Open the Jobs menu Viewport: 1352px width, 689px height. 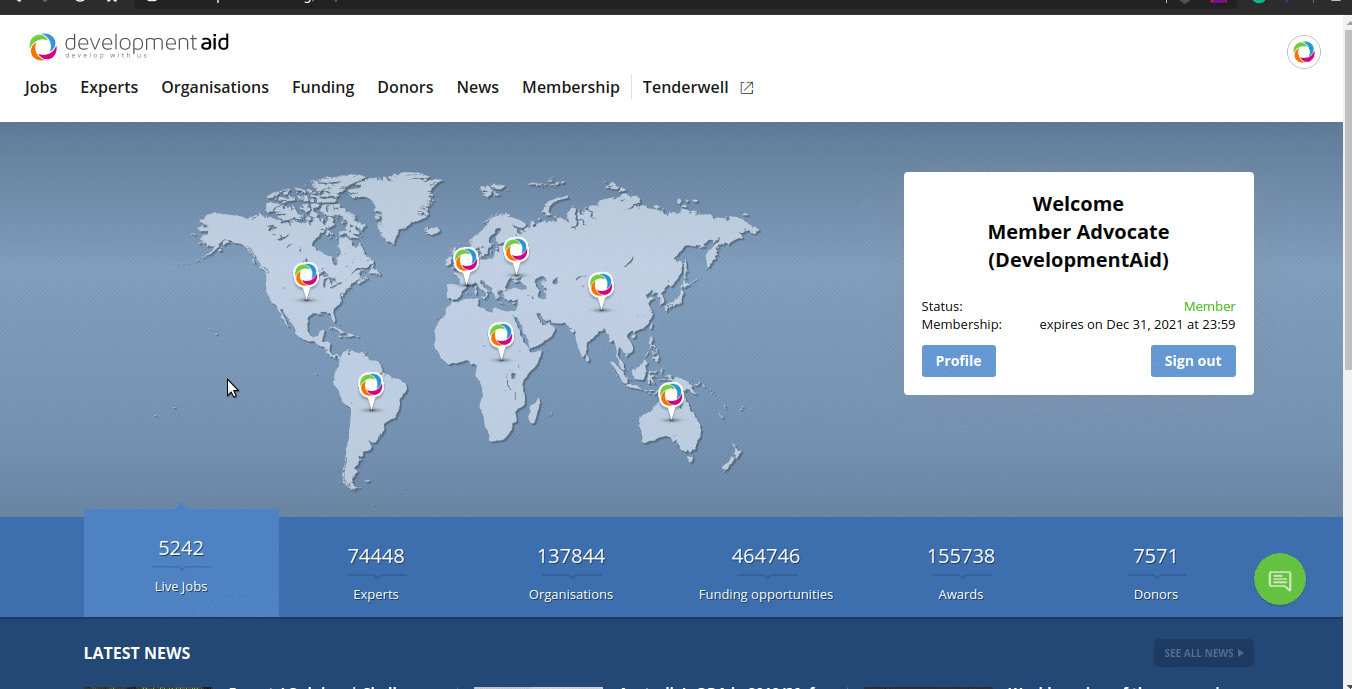click(x=41, y=88)
